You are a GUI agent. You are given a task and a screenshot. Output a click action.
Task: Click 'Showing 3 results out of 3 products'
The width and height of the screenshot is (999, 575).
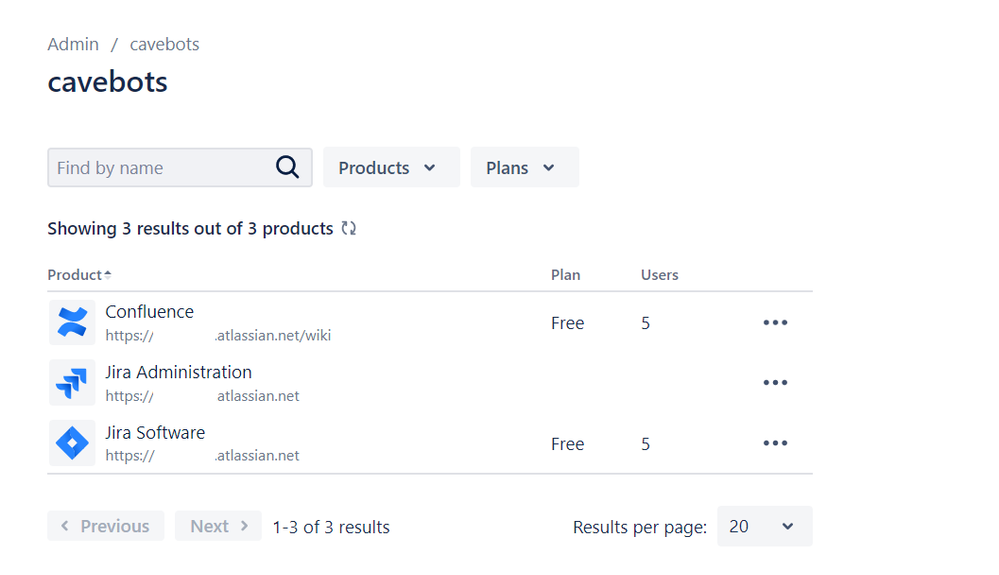(x=190, y=229)
